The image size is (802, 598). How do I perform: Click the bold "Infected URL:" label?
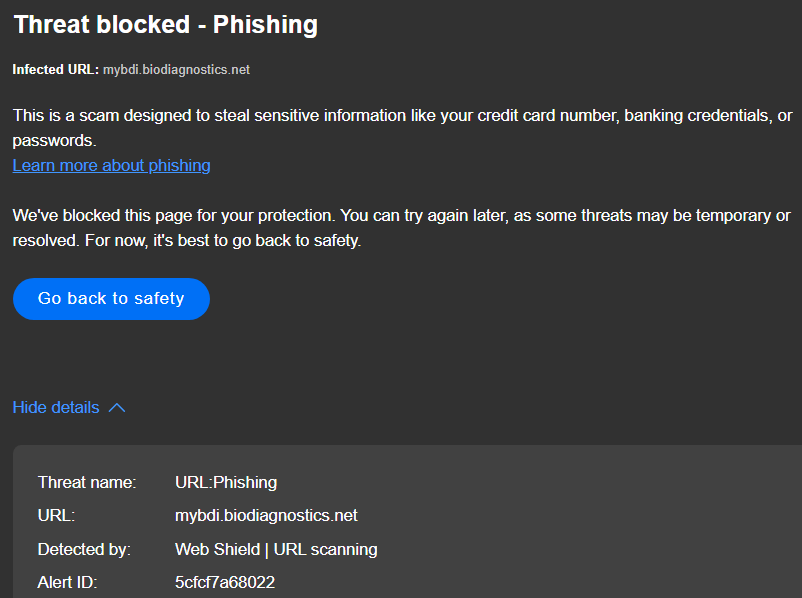(55, 70)
